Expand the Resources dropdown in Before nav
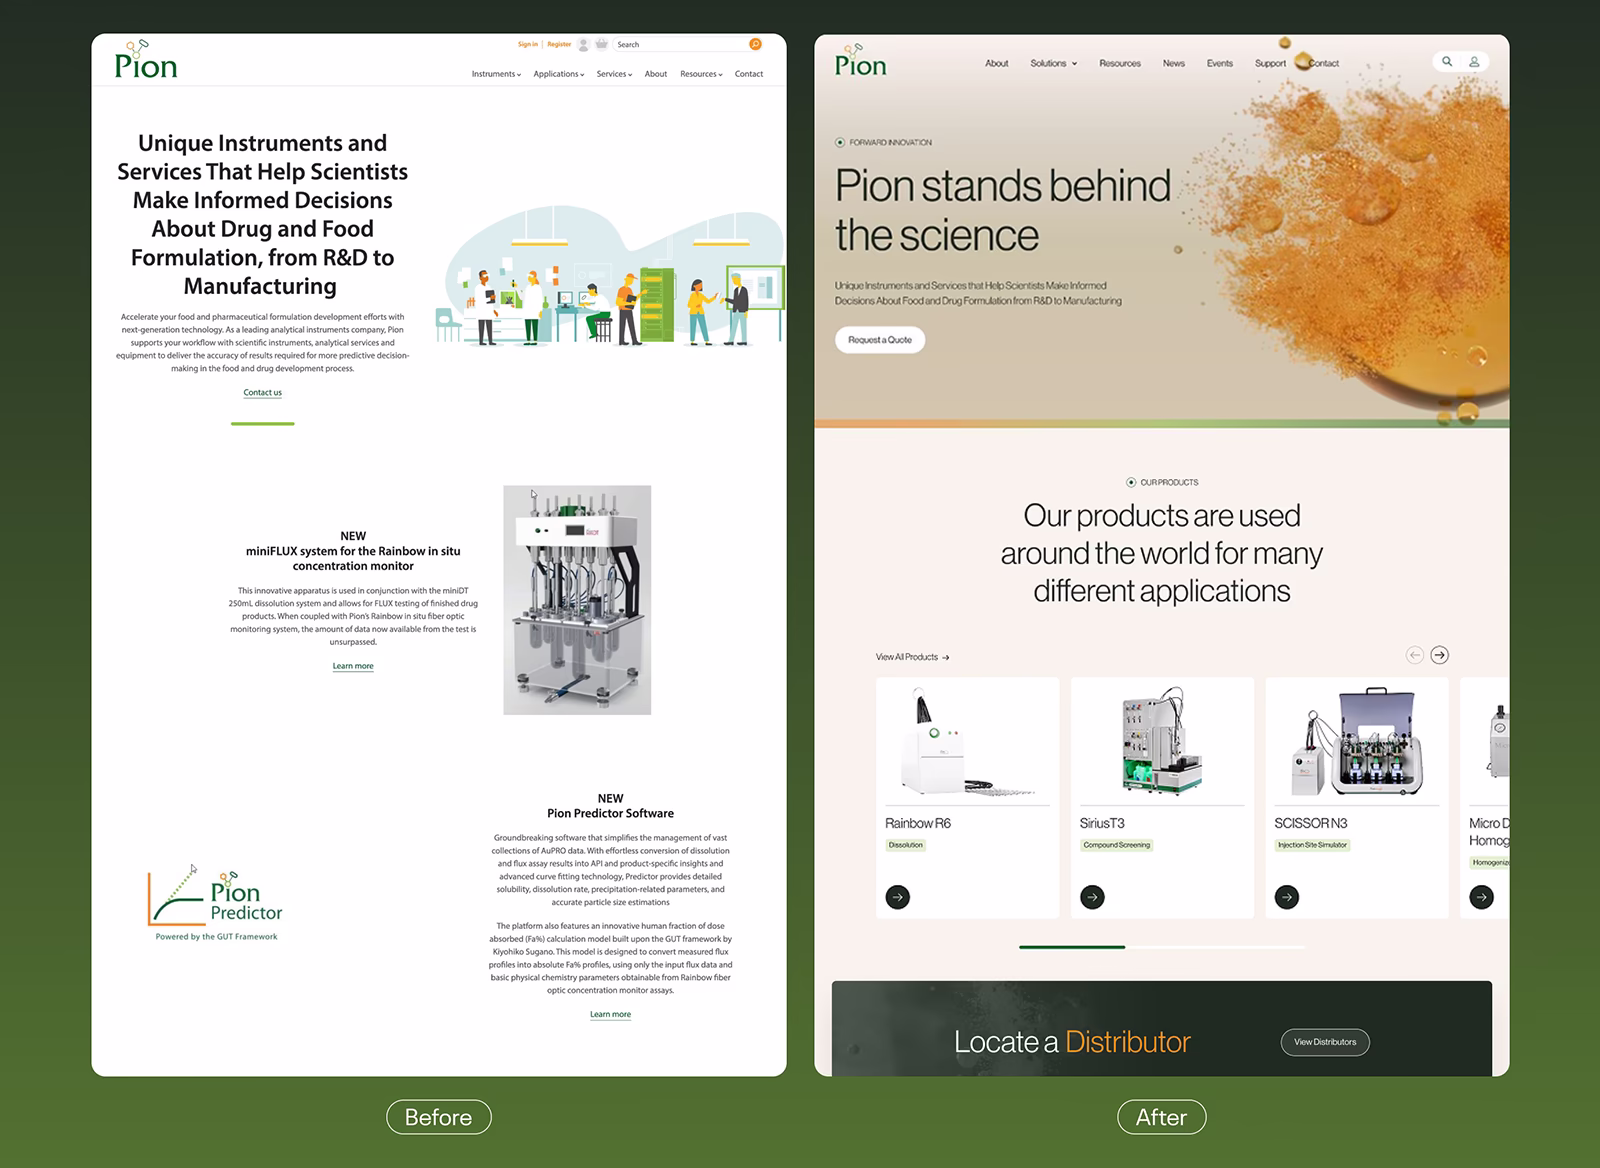The image size is (1600, 1168). 701,74
